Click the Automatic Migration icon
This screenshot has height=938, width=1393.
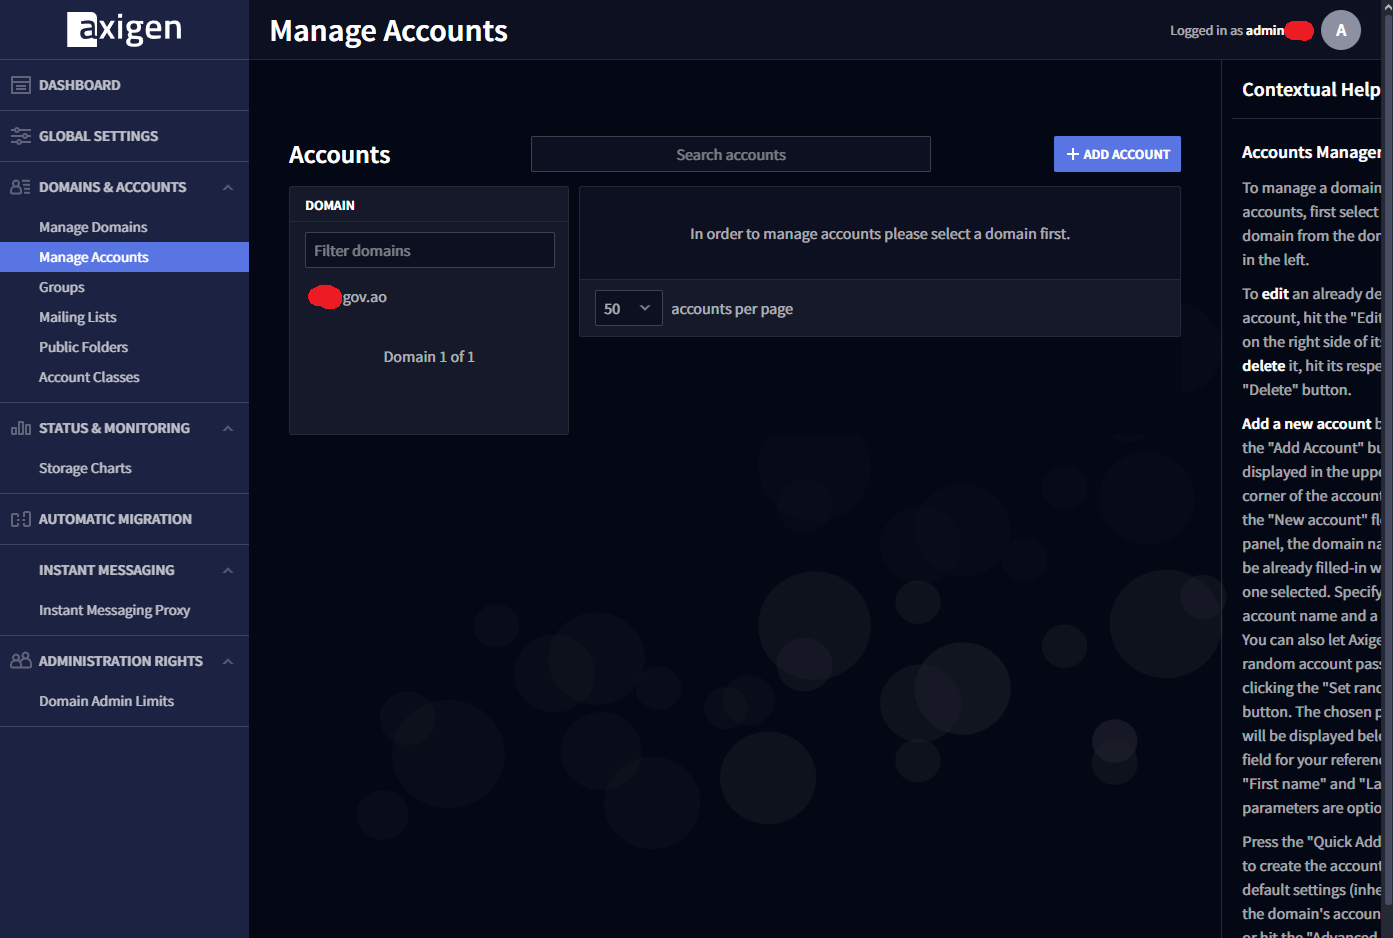tap(20, 519)
